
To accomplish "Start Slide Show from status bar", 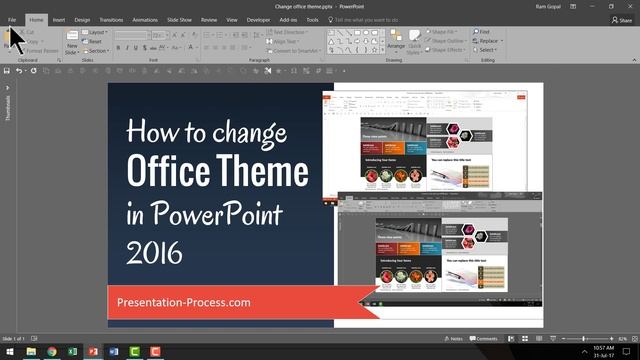I will (x=553, y=339).
